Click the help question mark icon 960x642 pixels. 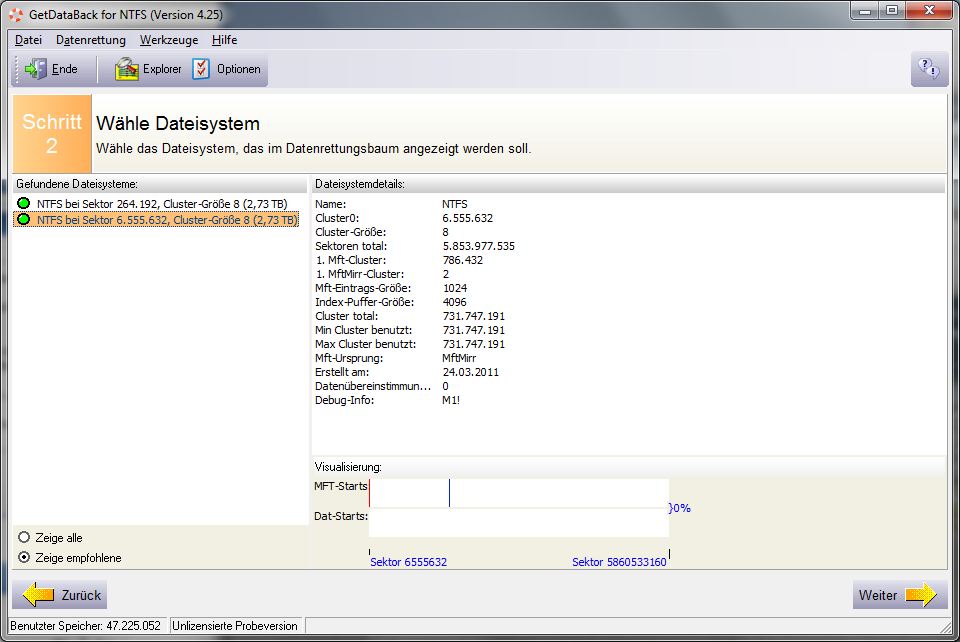tap(929, 69)
